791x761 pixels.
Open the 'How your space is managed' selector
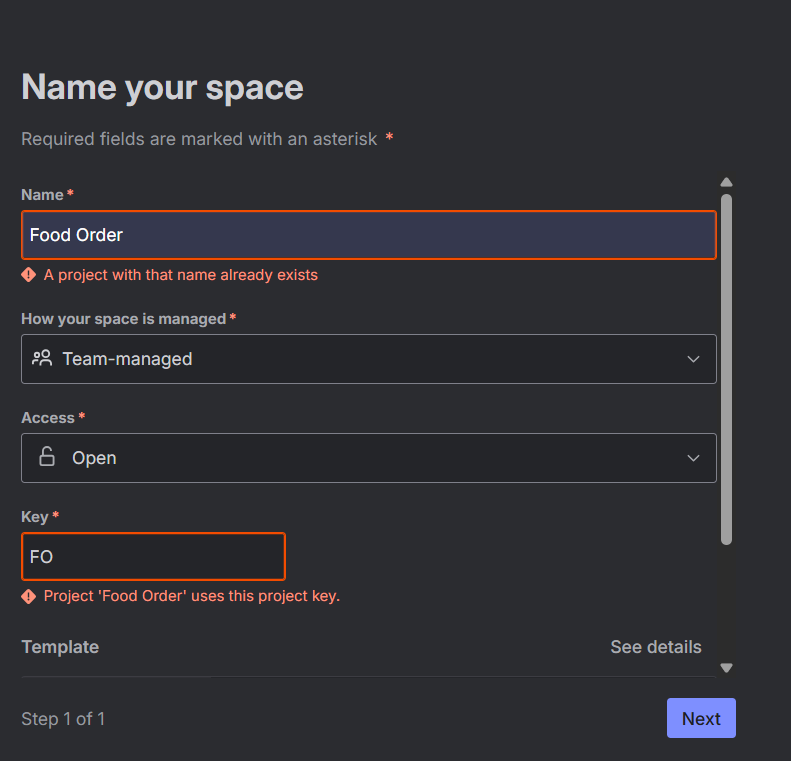click(x=368, y=359)
